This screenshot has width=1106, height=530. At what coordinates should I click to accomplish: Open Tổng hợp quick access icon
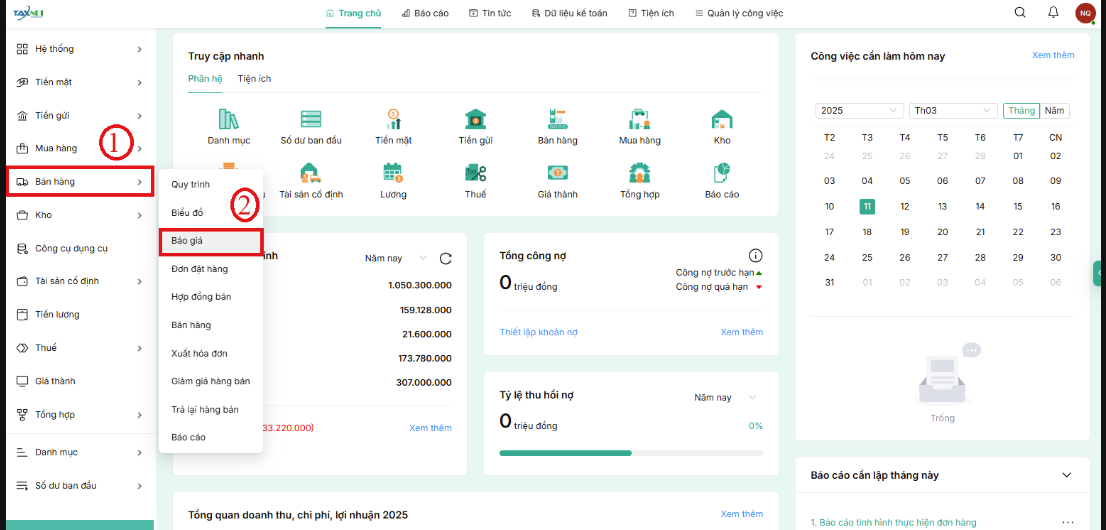pos(640,172)
